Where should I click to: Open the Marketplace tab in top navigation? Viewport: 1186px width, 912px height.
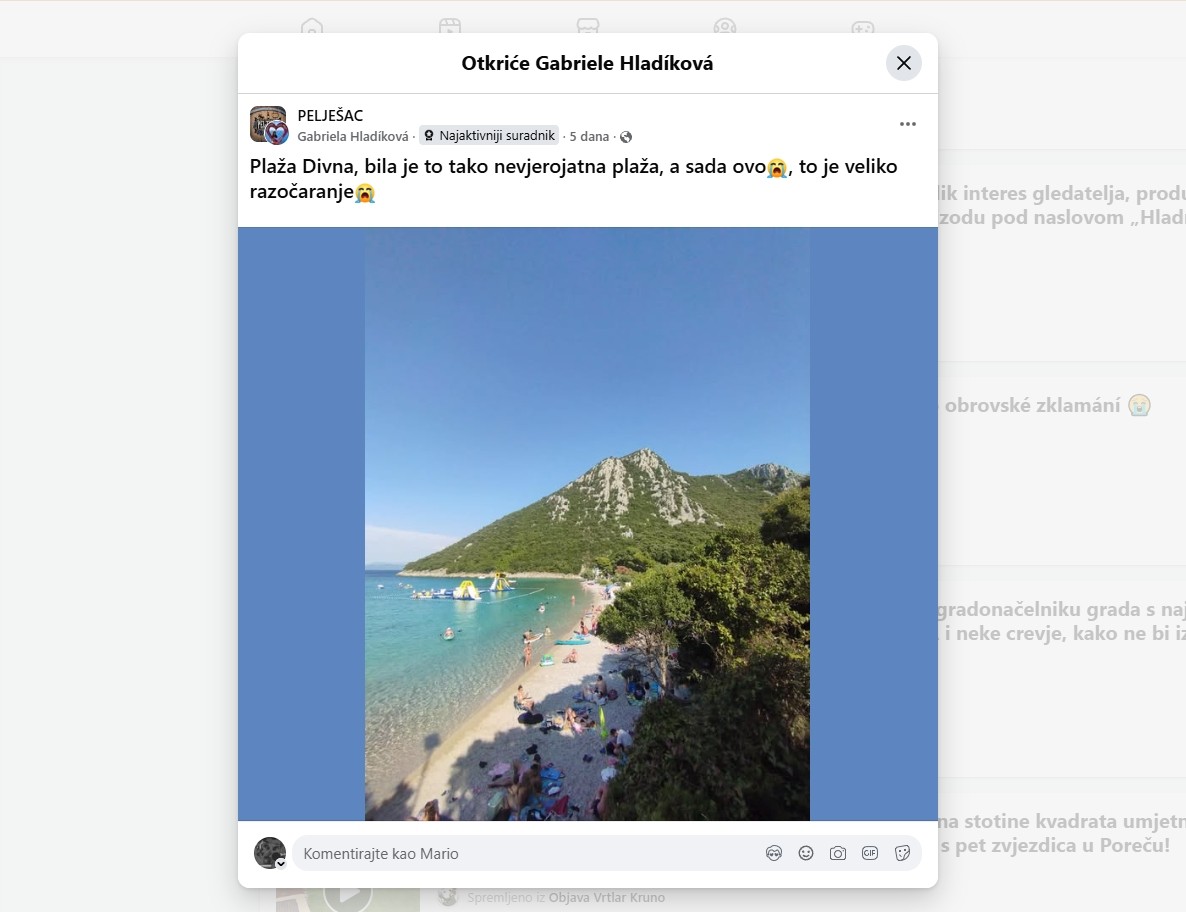pos(588,27)
